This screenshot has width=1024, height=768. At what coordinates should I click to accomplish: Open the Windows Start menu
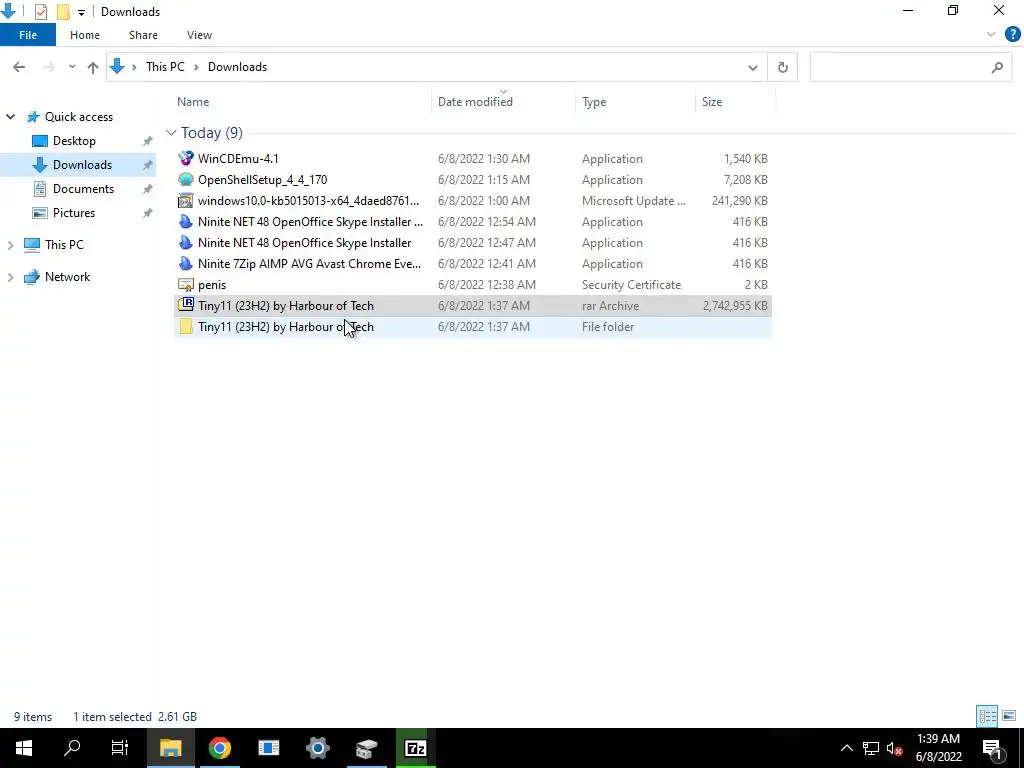tap(24, 748)
